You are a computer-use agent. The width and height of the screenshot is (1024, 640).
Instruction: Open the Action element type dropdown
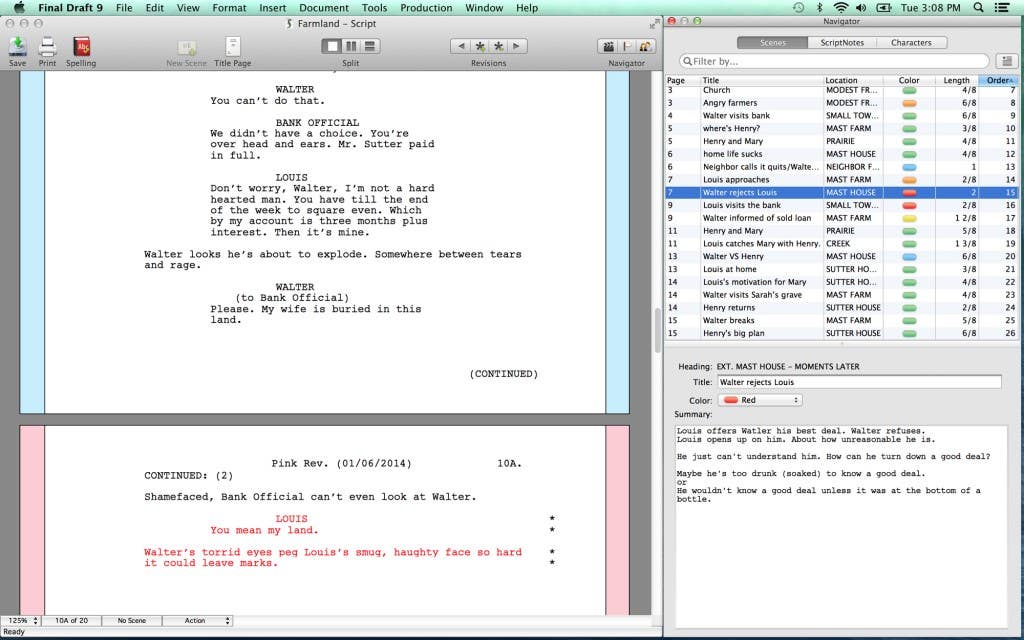[x=197, y=621]
